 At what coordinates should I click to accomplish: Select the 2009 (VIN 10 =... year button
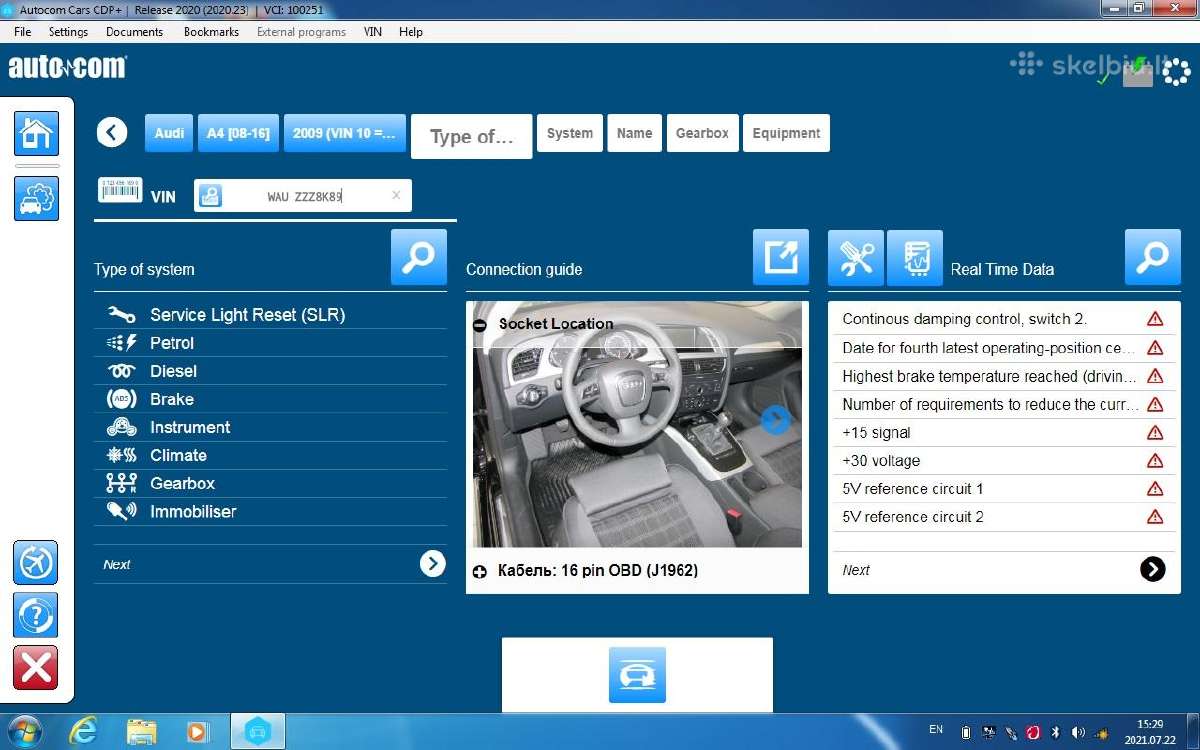[x=345, y=133]
